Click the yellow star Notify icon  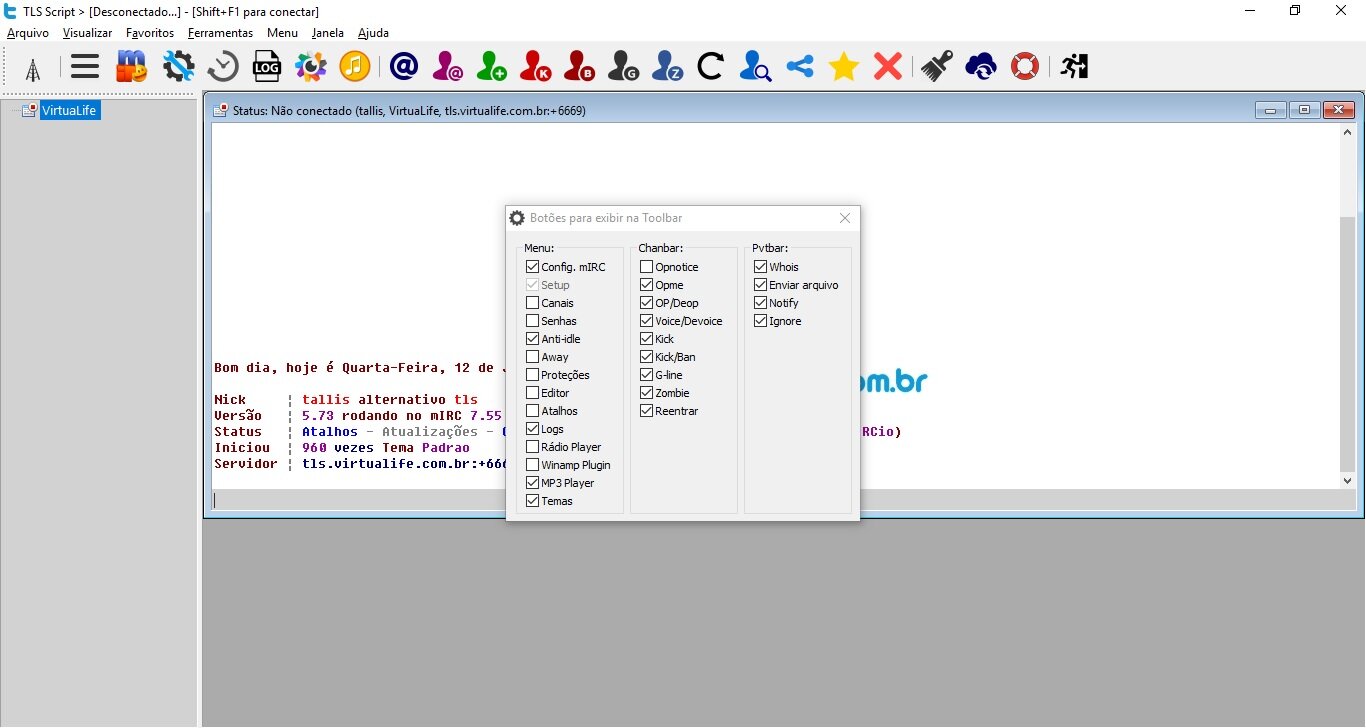coord(843,67)
